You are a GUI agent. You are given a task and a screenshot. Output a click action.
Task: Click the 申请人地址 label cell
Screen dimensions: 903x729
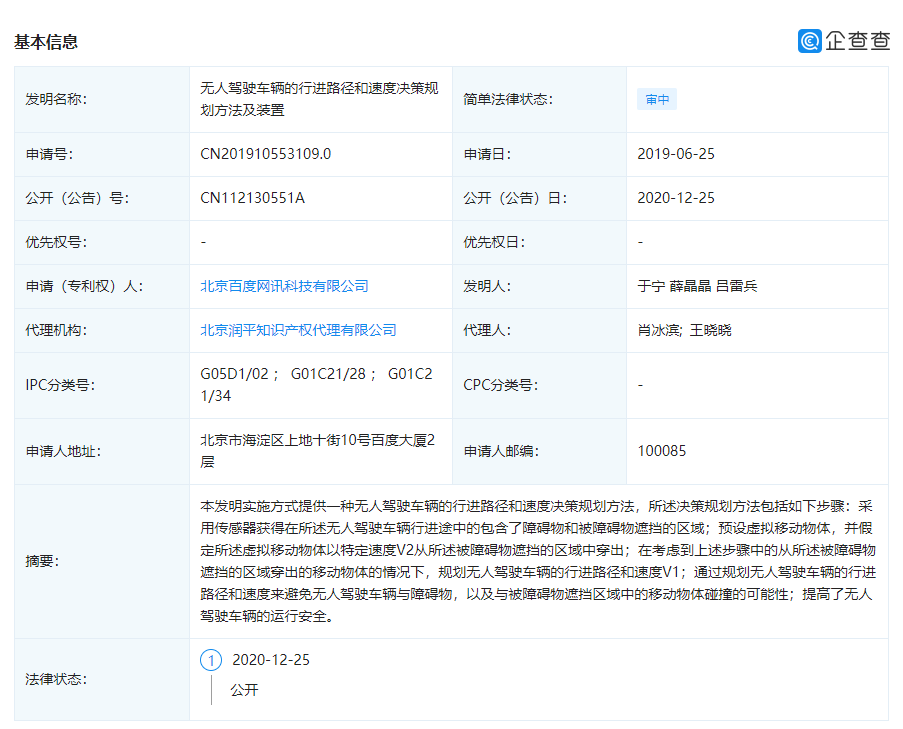click(102, 451)
